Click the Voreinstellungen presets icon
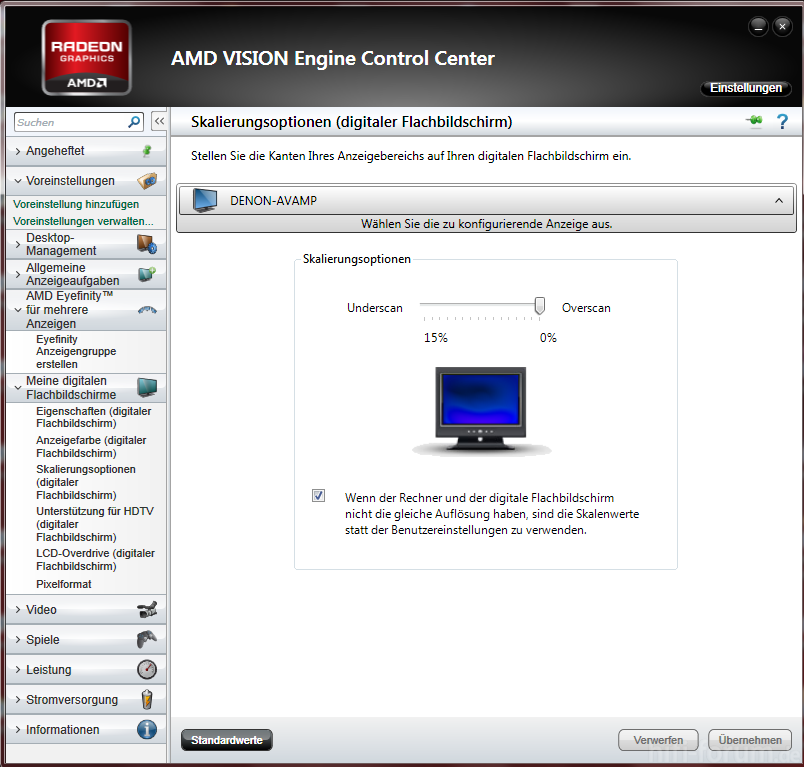Viewport: 804px width, 767px height. point(147,180)
